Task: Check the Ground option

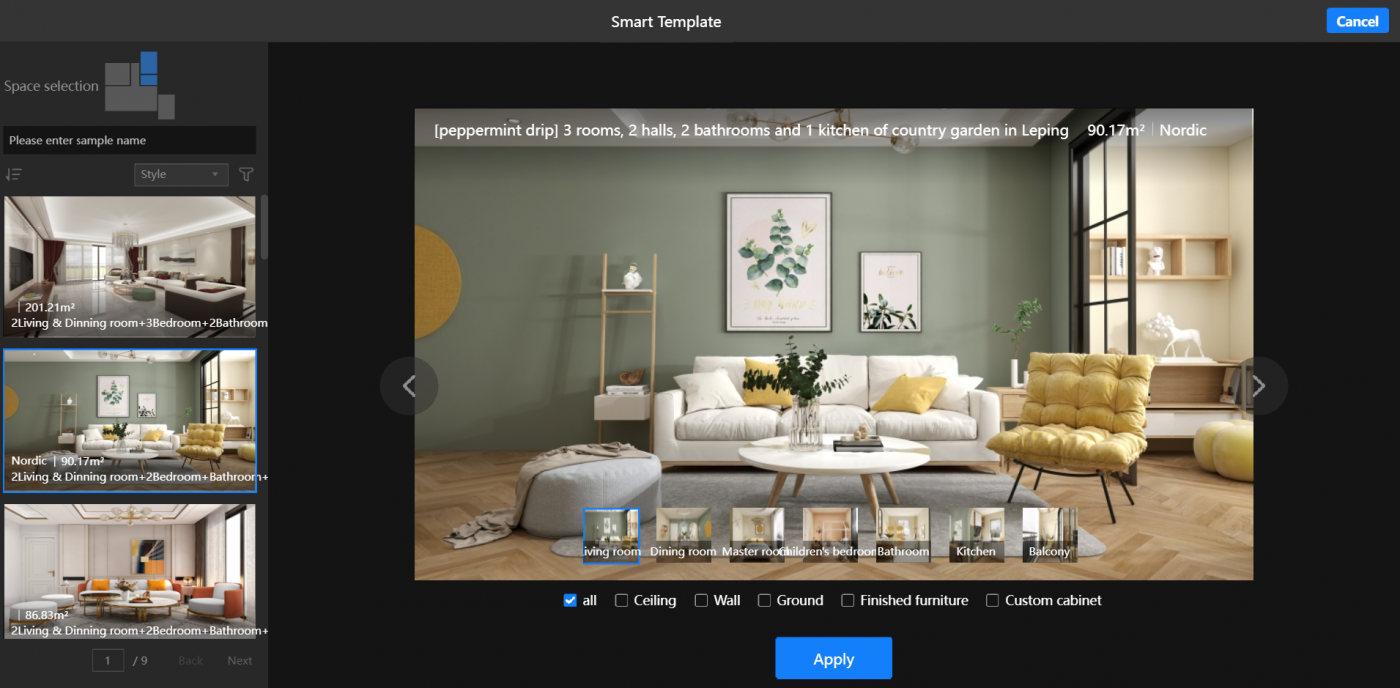Action: pyautogui.click(x=765, y=601)
